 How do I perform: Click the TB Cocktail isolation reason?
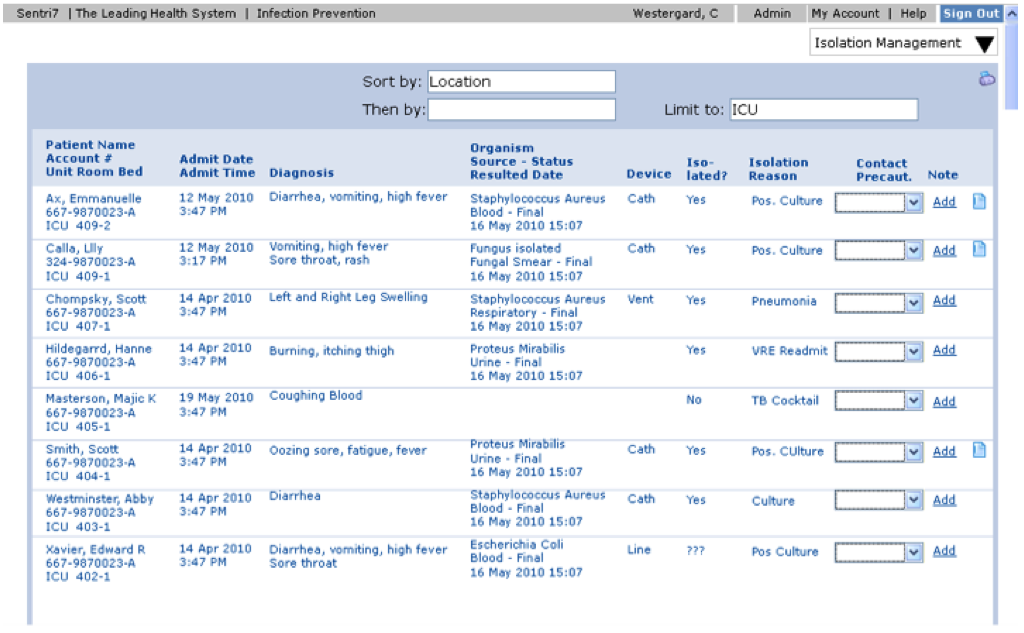784,400
